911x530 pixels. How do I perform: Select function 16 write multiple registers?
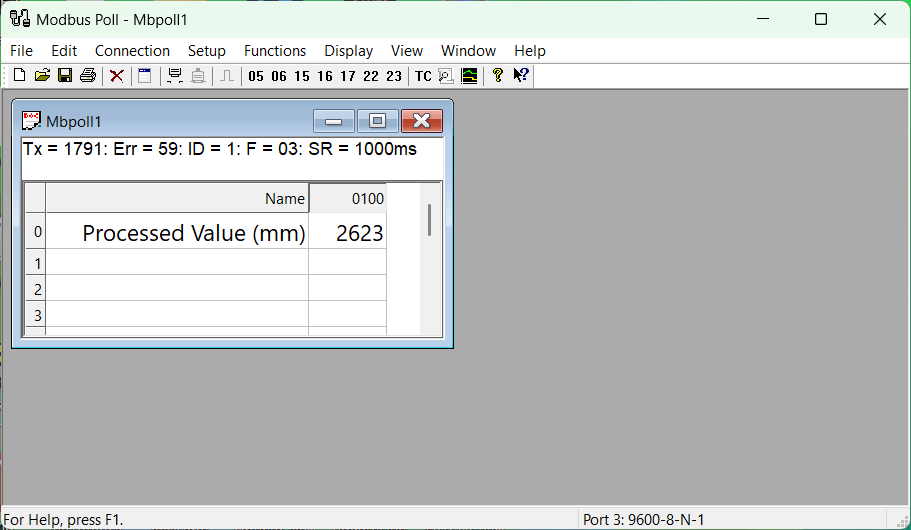(325, 76)
